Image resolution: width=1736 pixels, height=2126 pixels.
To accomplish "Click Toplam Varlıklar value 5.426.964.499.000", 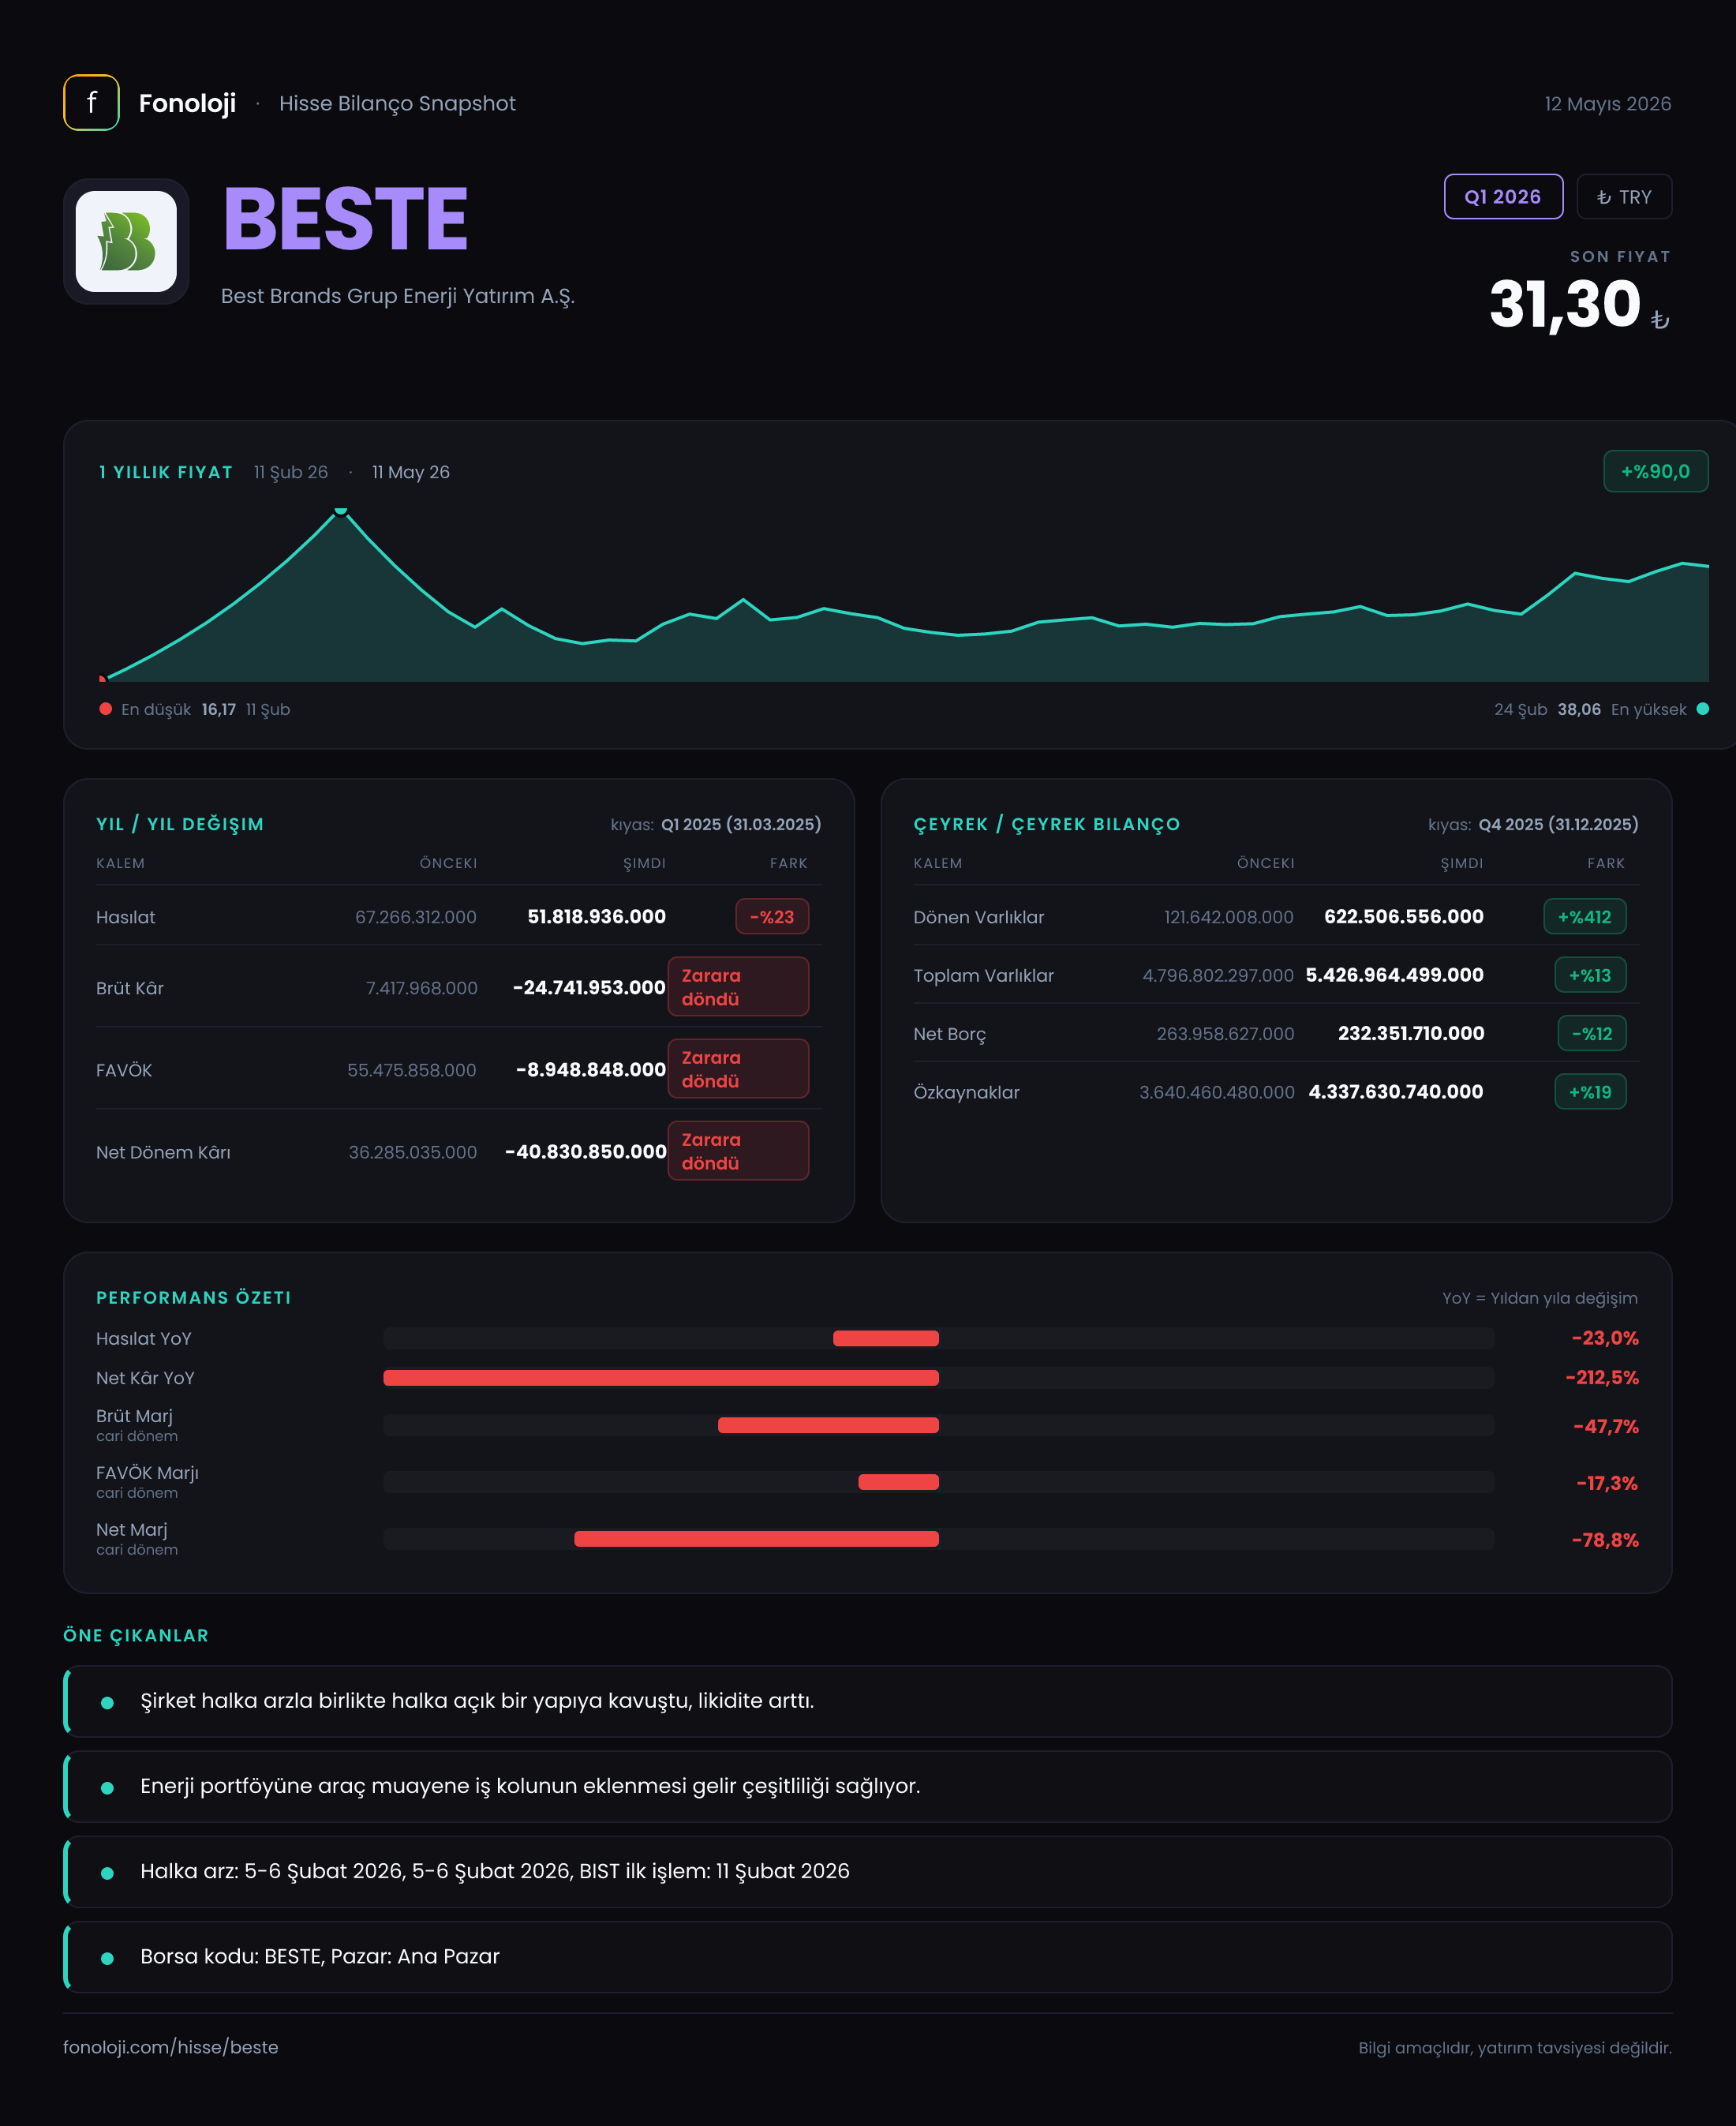I will tap(1395, 975).
